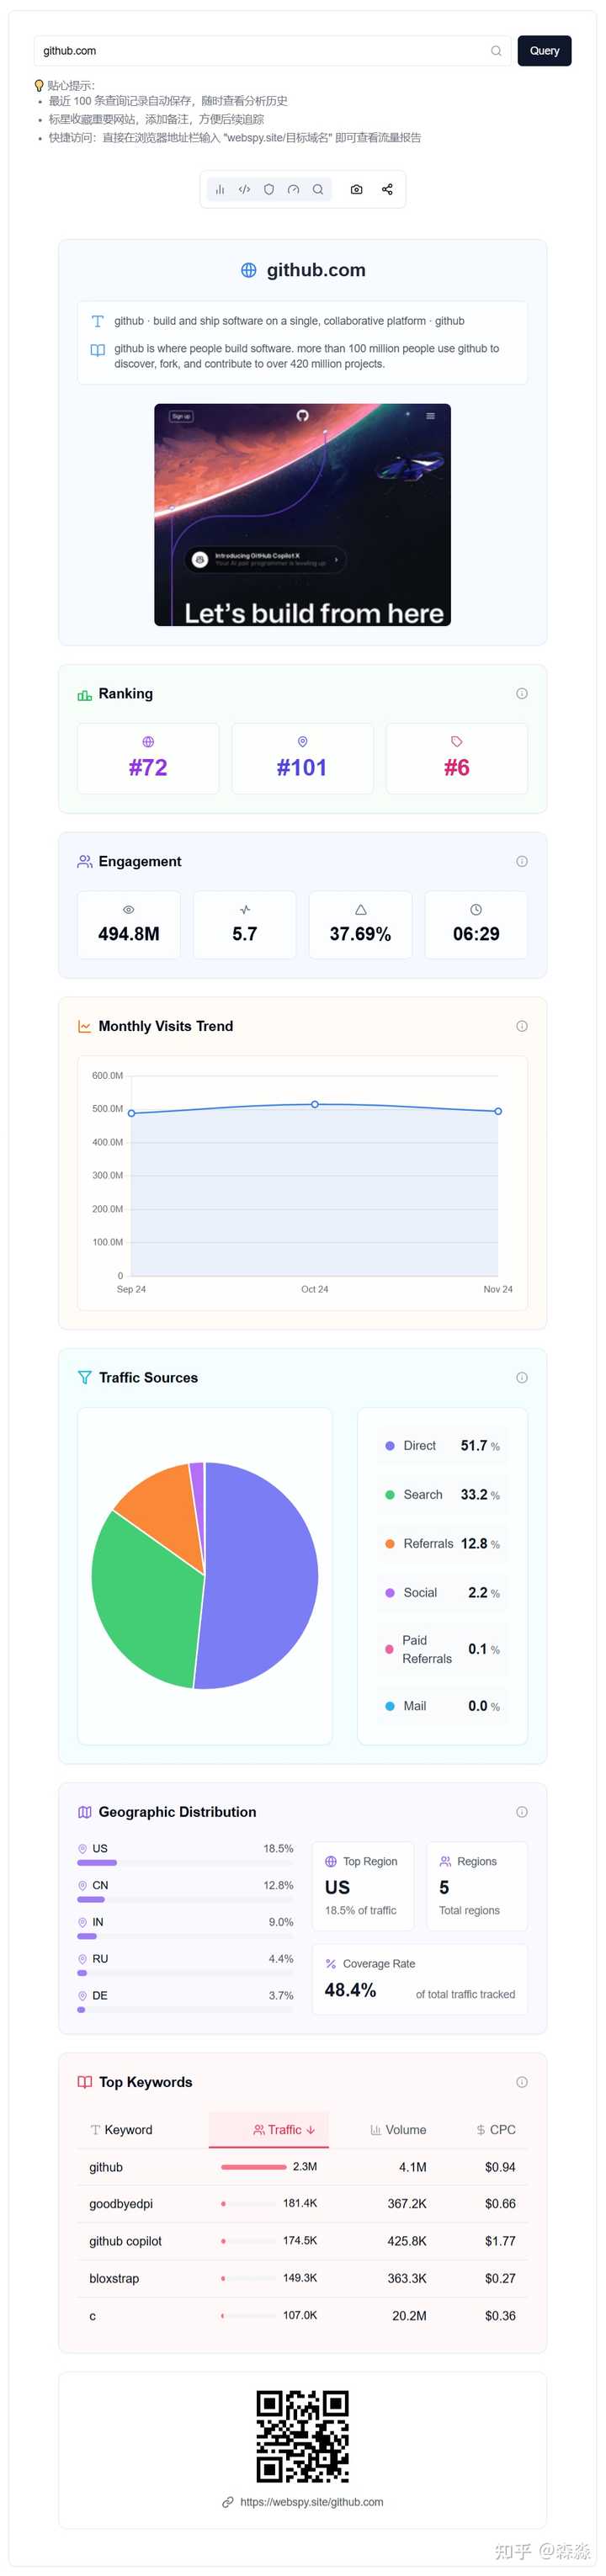Click the description book icon

(x=97, y=351)
